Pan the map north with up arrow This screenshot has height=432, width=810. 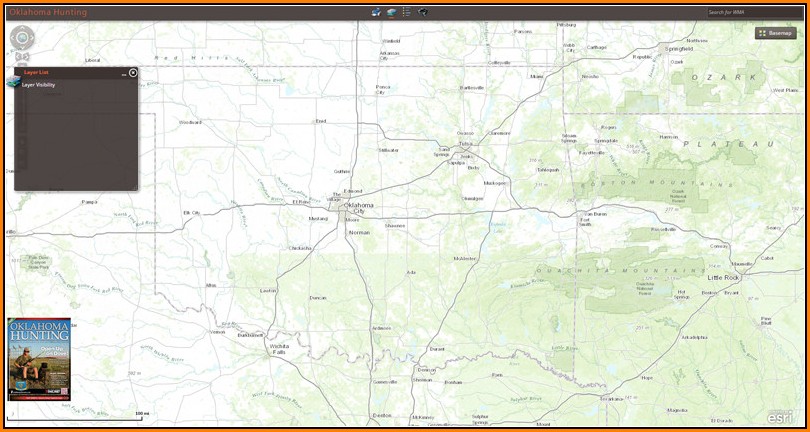(22, 28)
